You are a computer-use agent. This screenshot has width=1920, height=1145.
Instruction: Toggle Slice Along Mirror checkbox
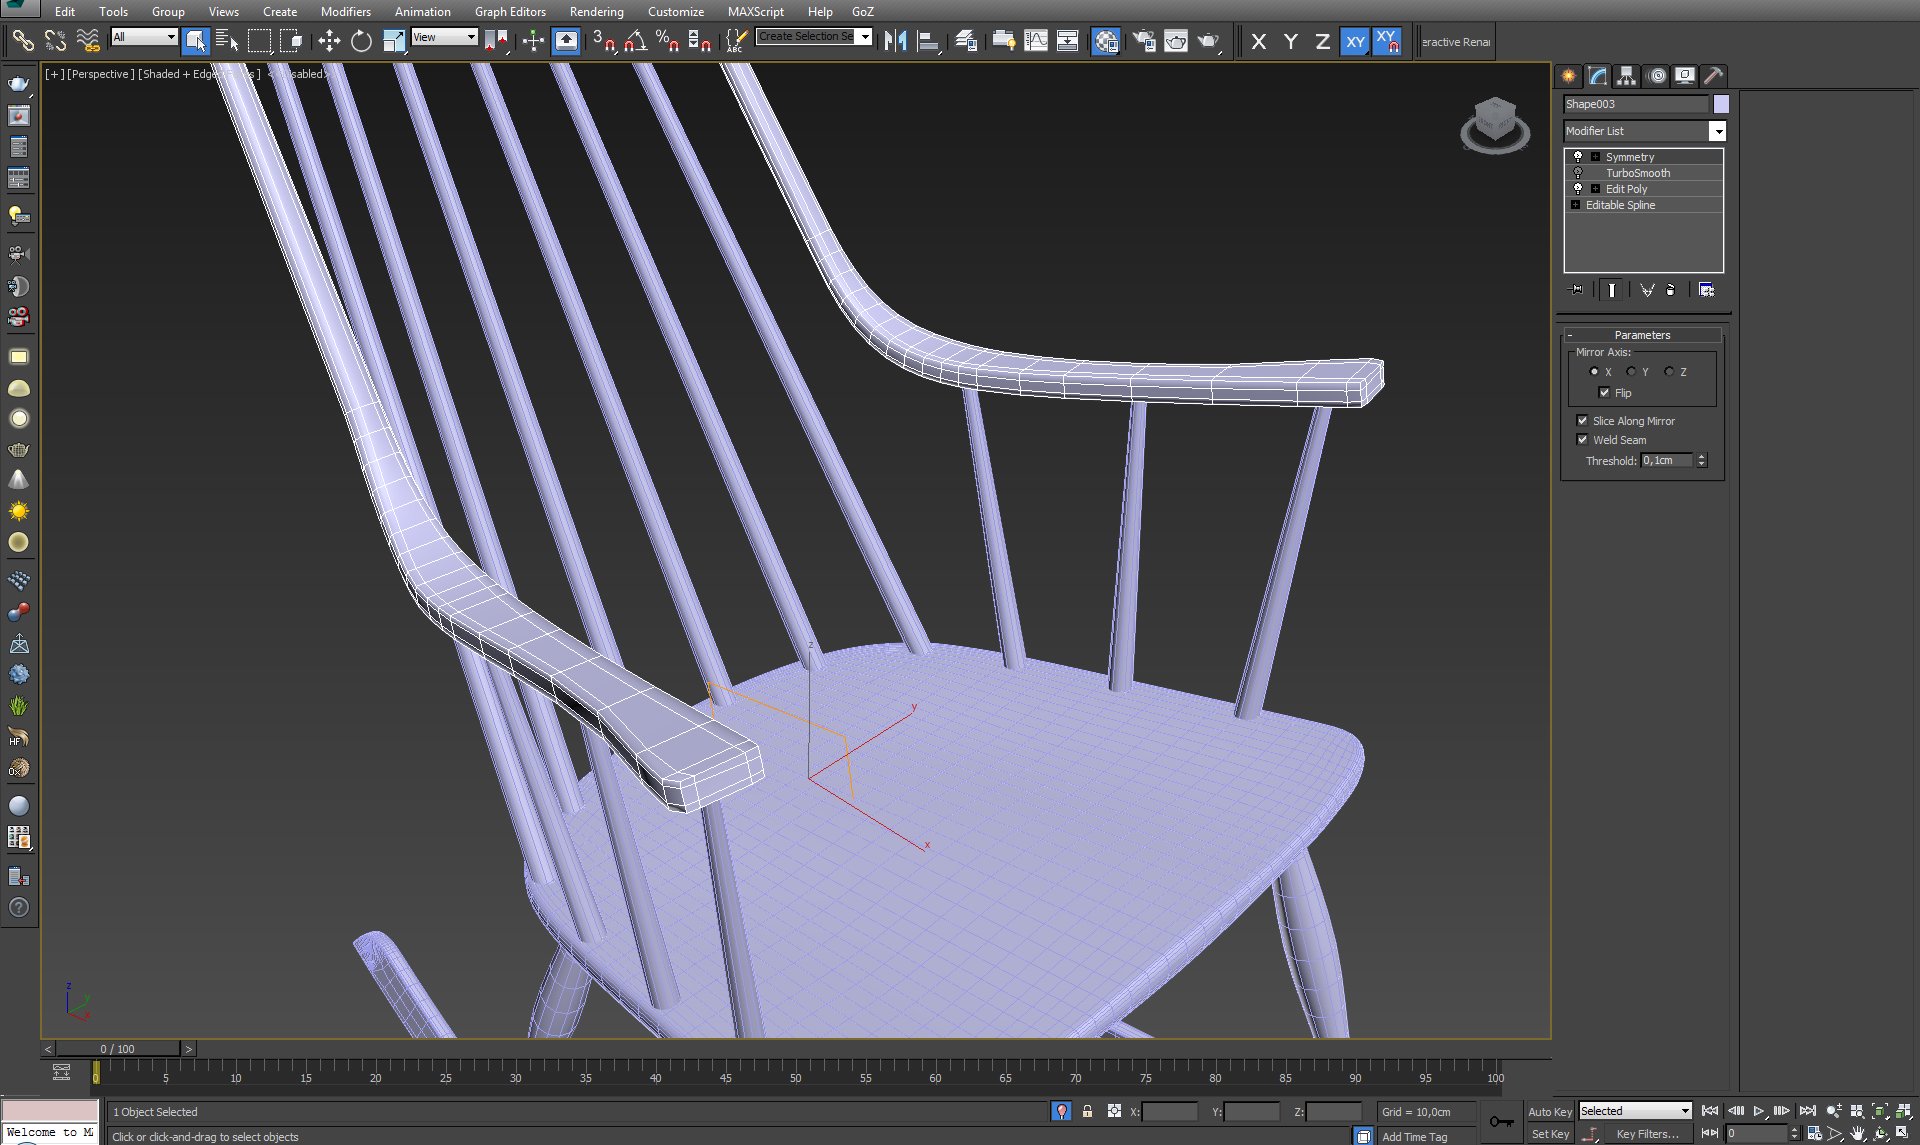[1582, 421]
